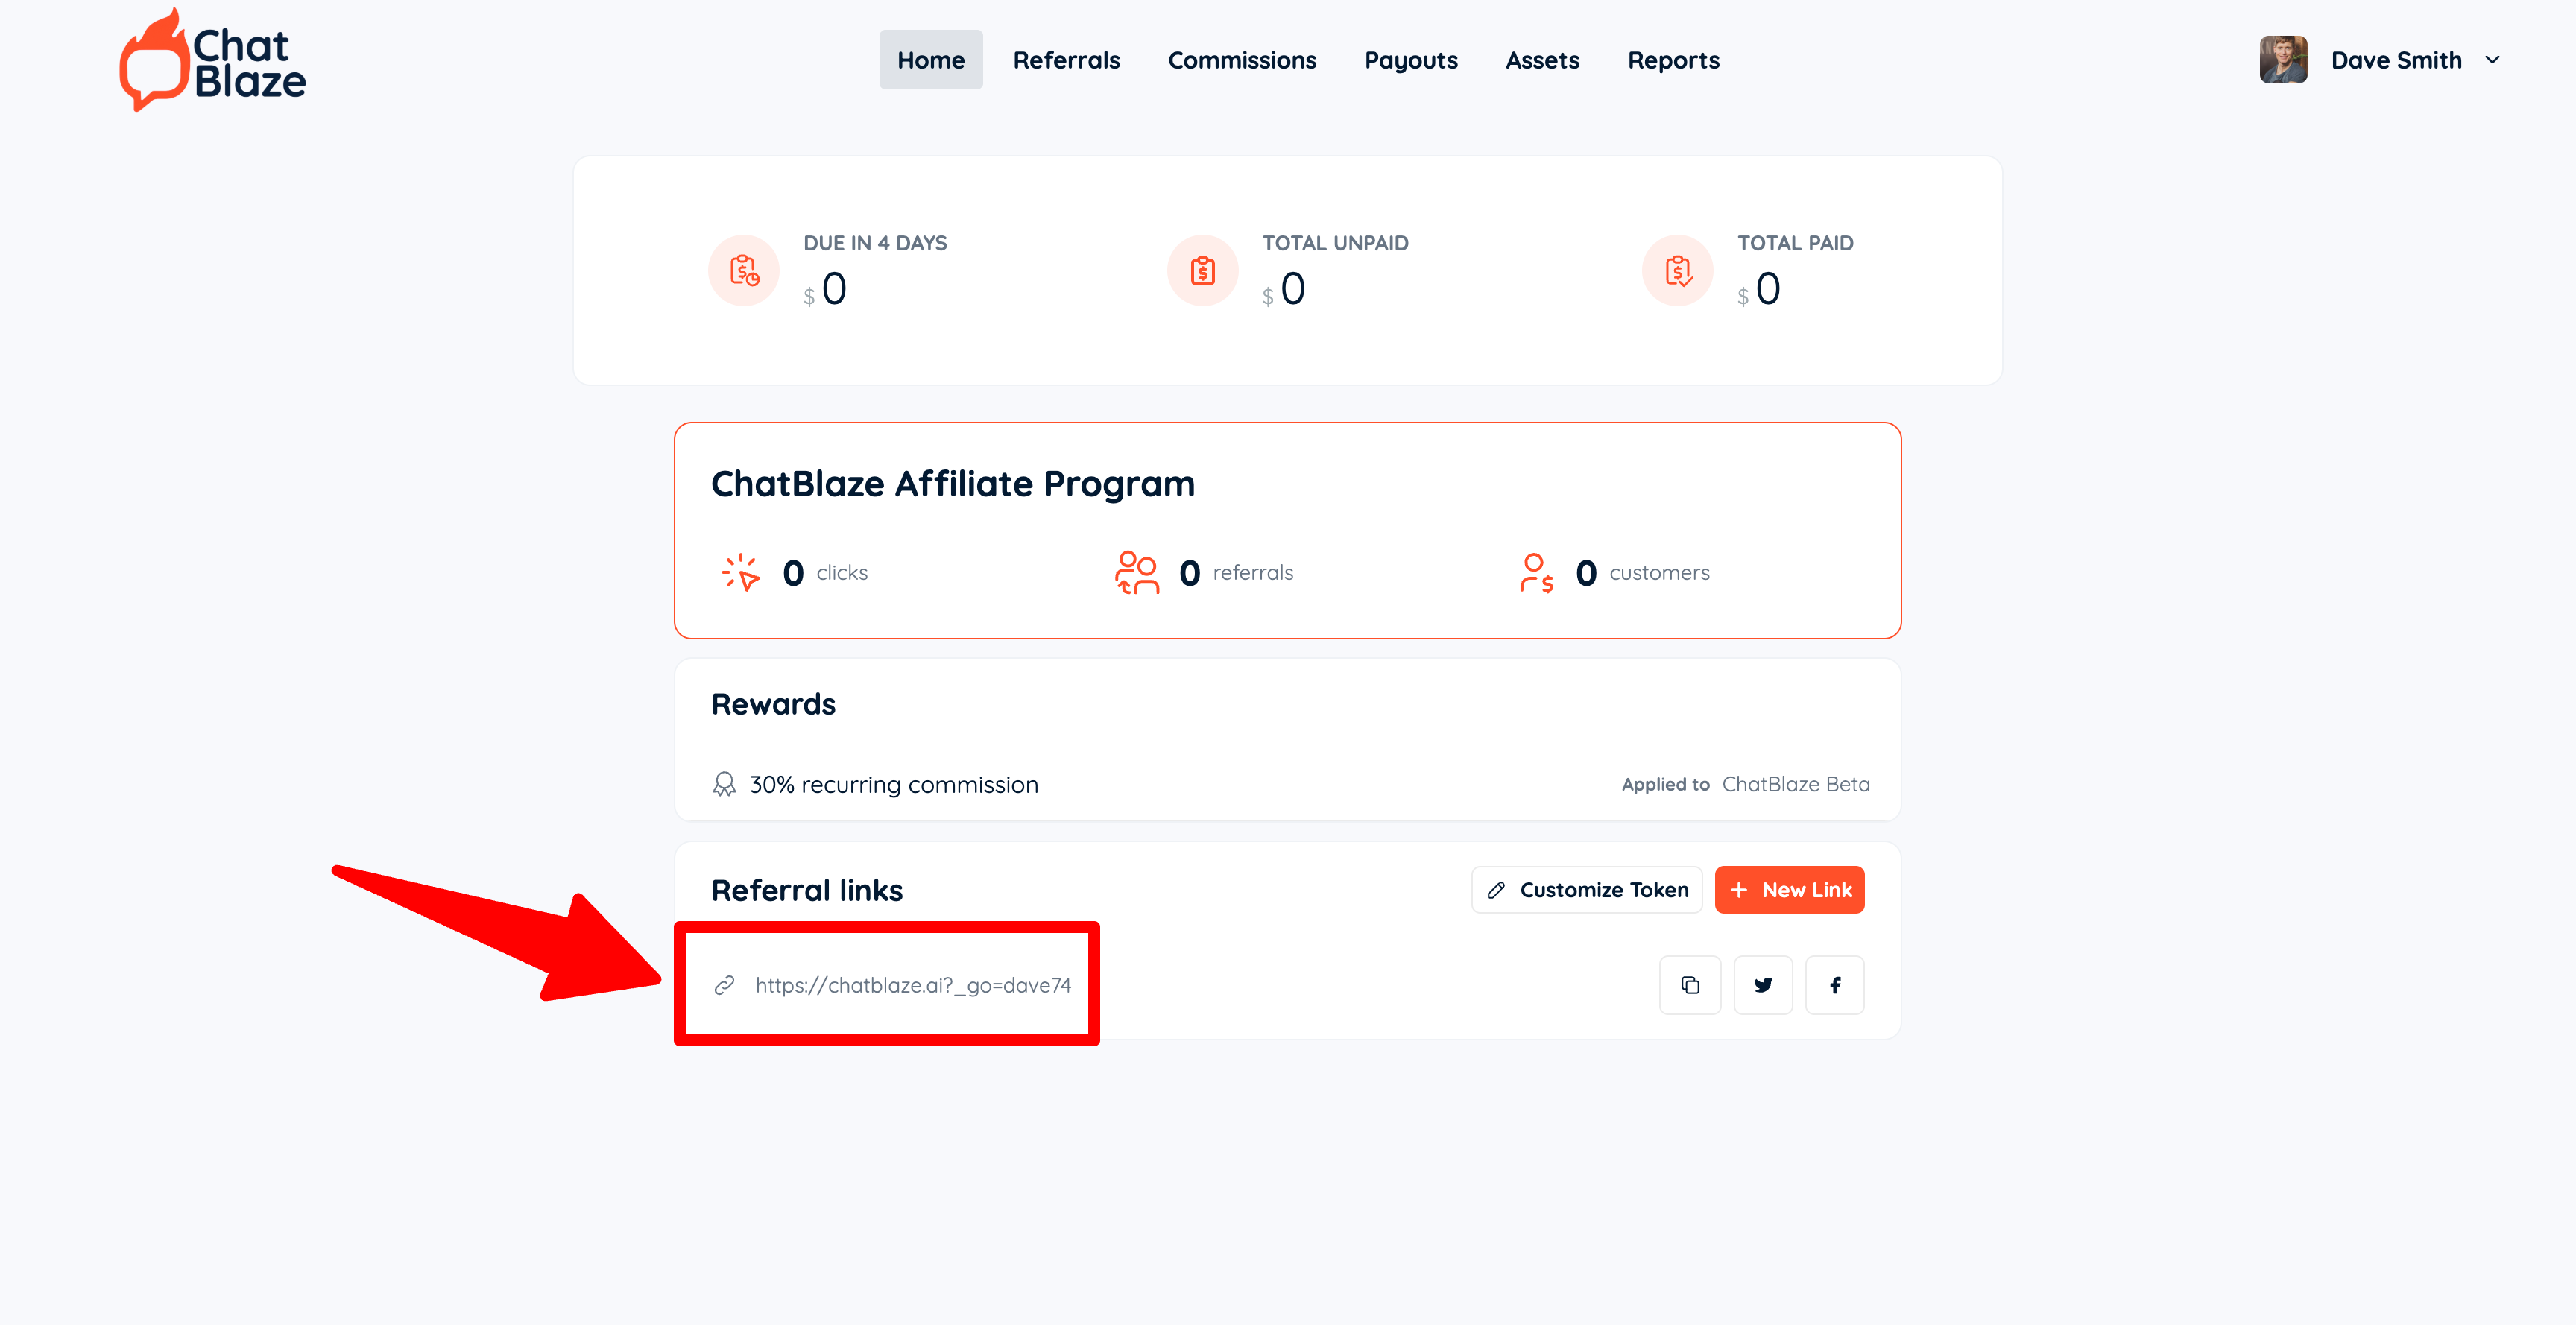Expand the Dave Smith account dropdown arrow
Viewport: 2576px width, 1325px height.
tap(2493, 60)
